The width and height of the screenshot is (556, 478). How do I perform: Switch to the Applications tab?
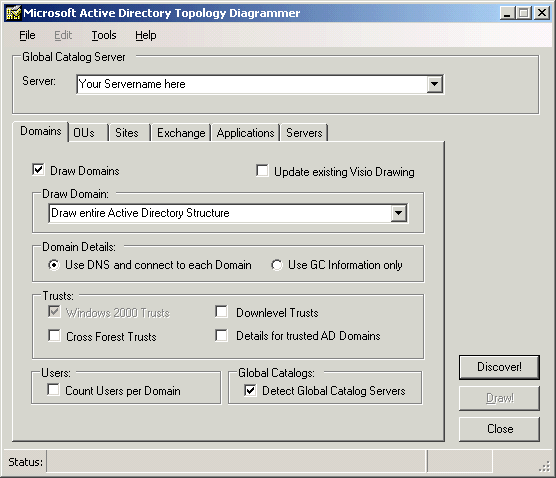[x=245, y=133]
